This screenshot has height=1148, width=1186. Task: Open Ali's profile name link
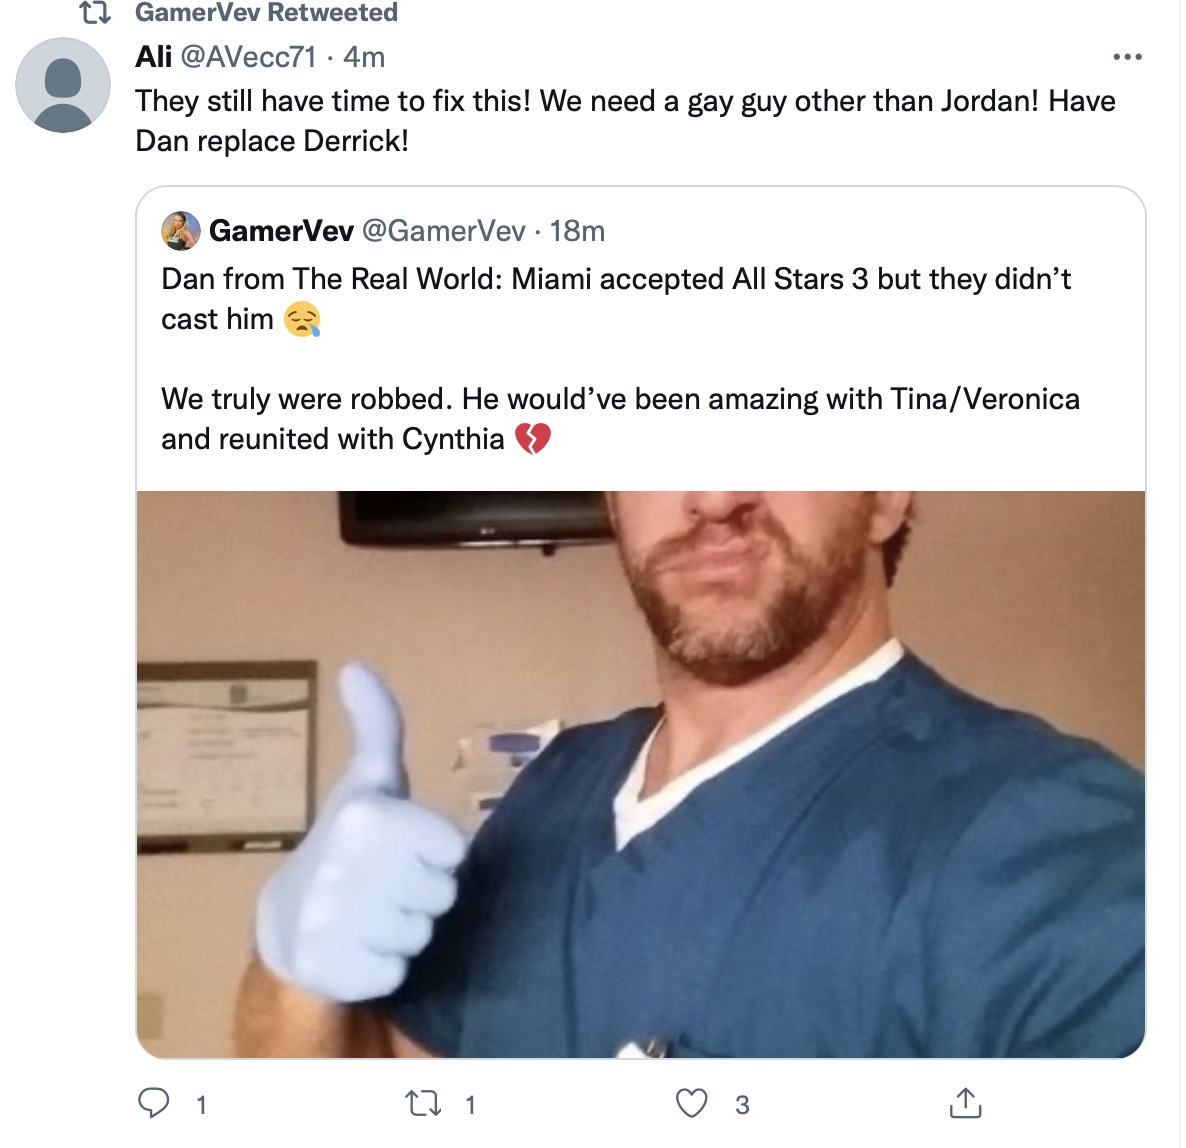[x=154, y=57]
